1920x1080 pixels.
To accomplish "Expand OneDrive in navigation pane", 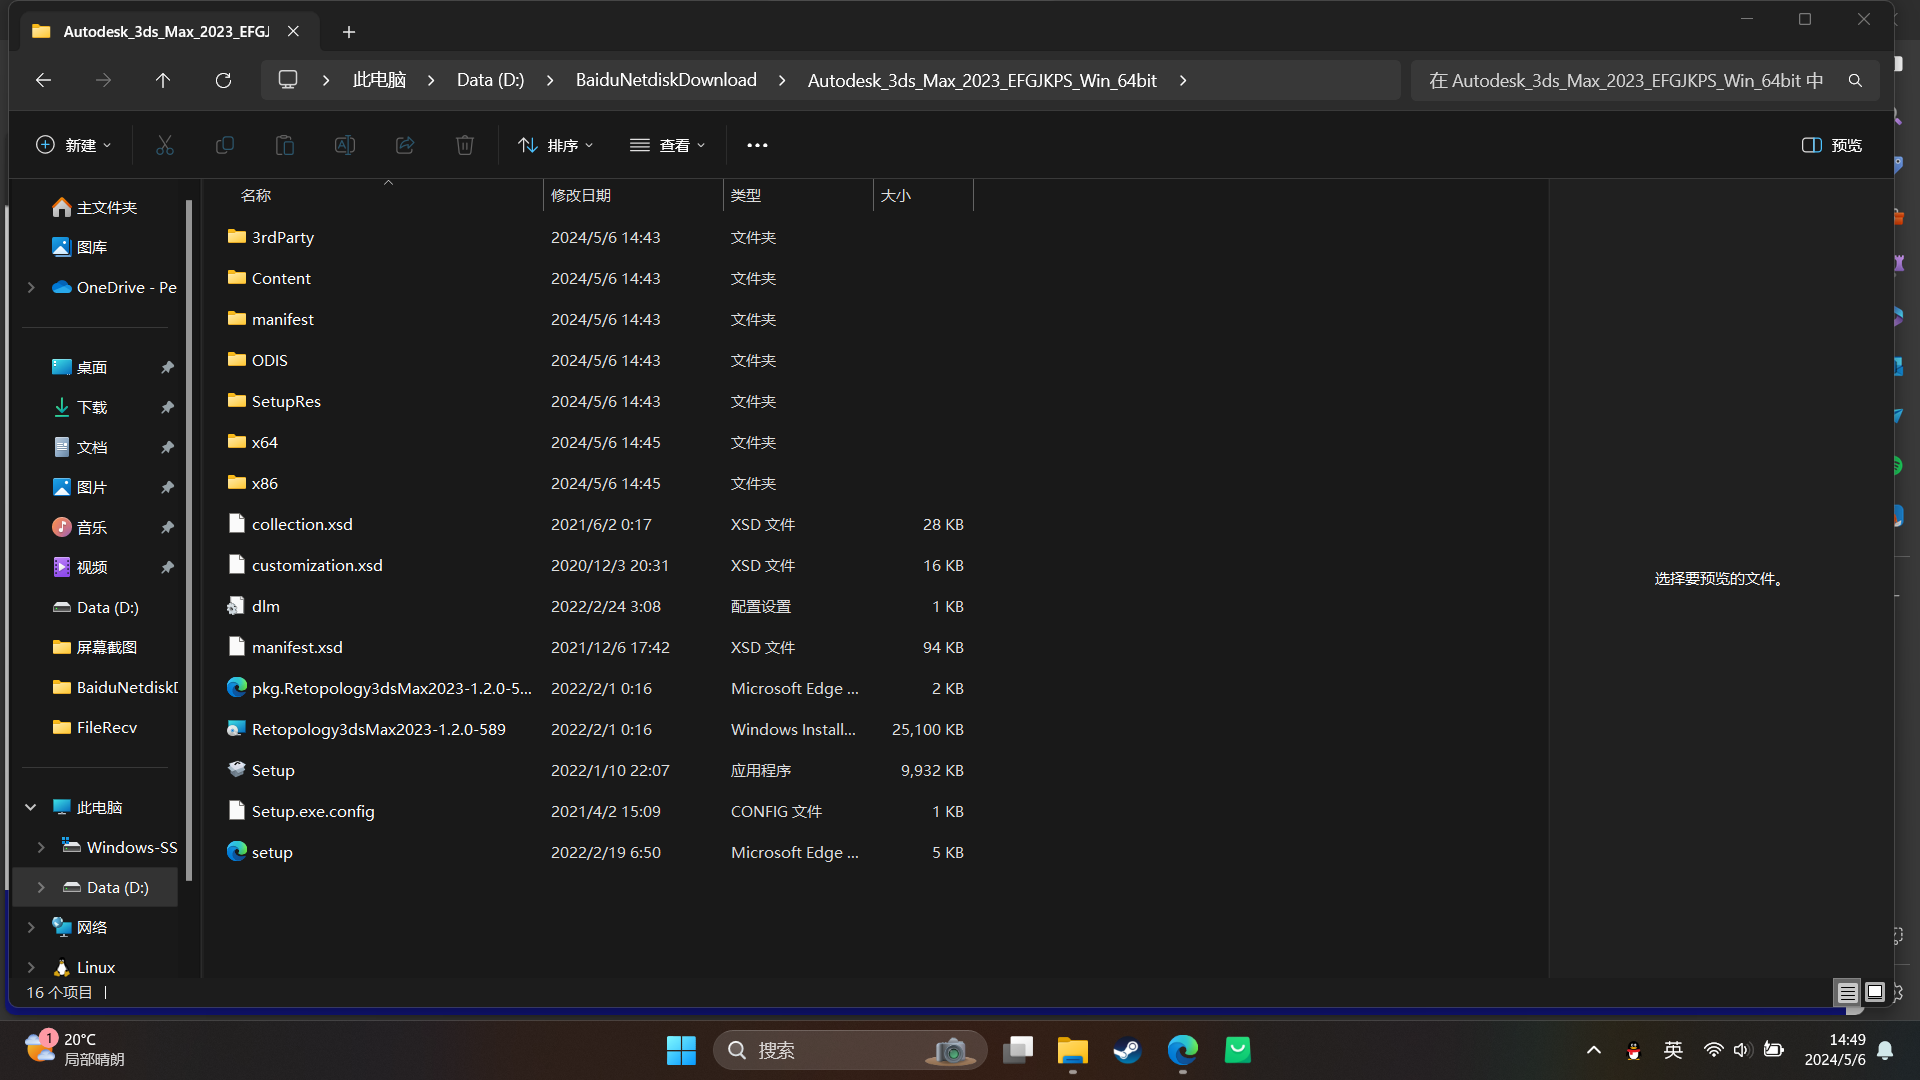I will 31,287.
